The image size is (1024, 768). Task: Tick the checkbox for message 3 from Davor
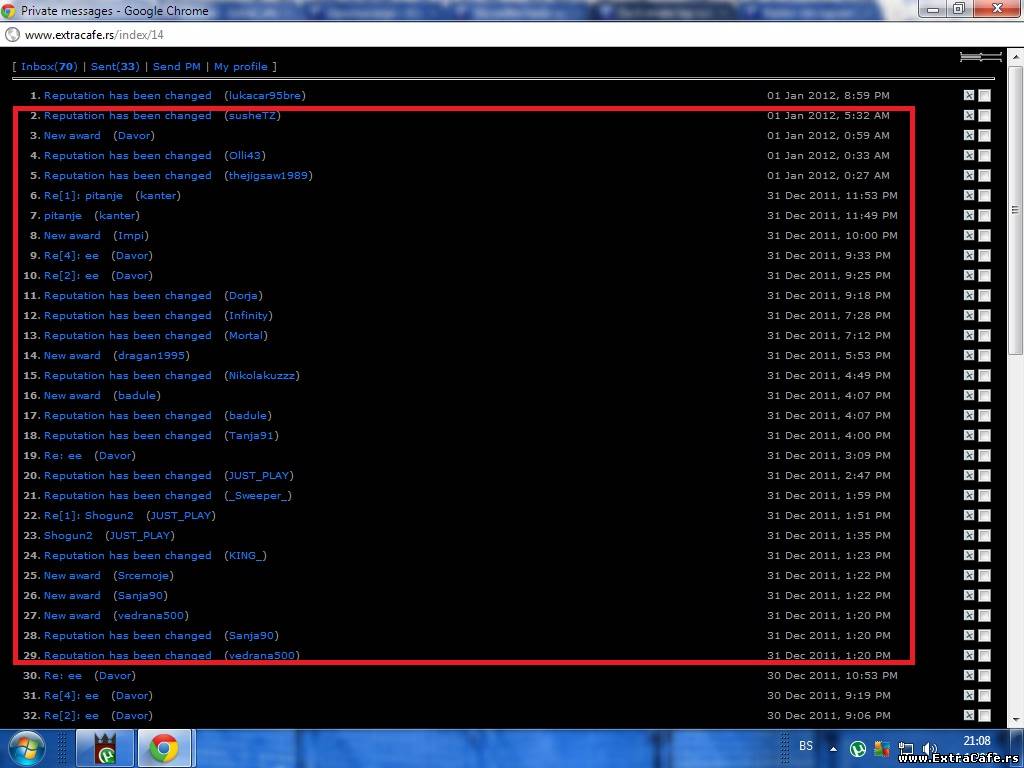coord(984,136)
